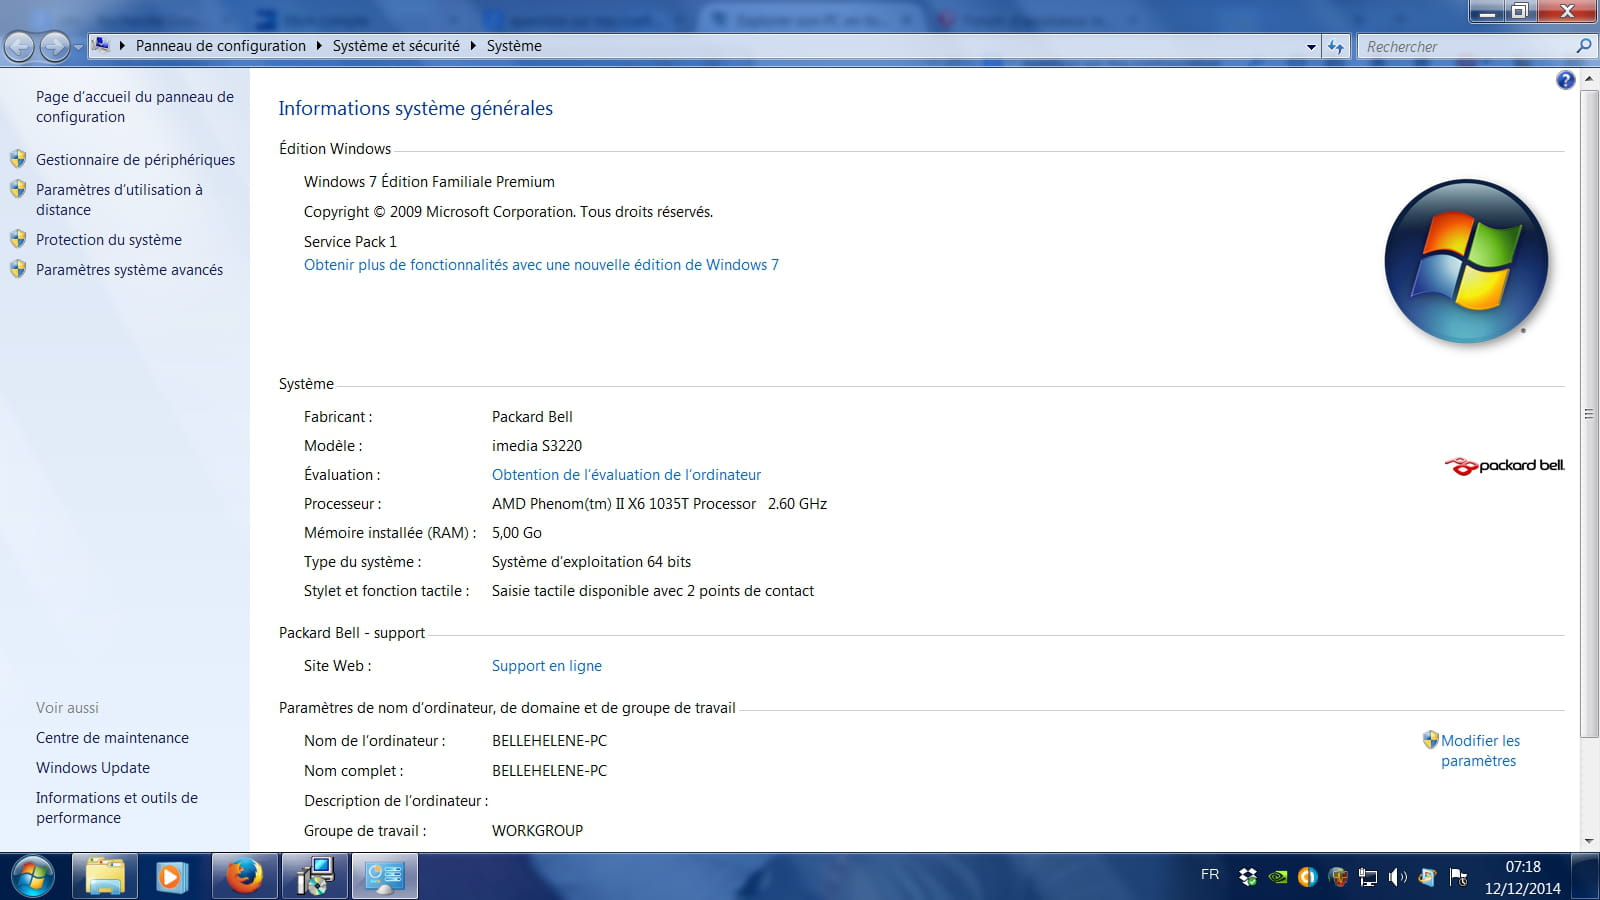Click the Dropbox tray icon
This screenshot has height=900, width=1600.
point(1247,878)
